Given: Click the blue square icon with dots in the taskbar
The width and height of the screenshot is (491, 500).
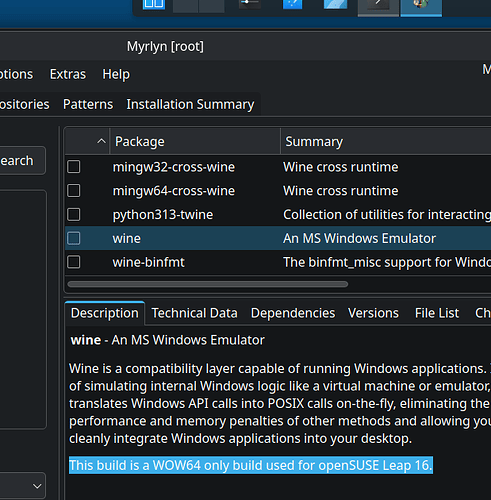Looking at the screenshot, I should [292, 4].
